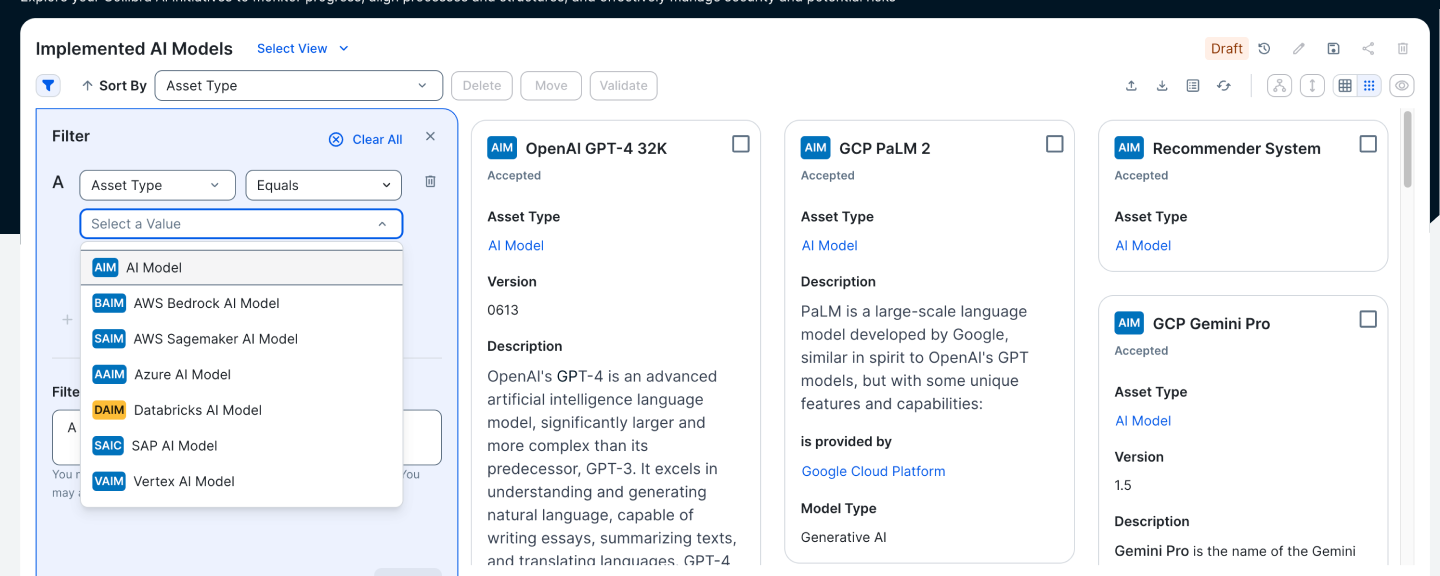Open the Google Cloud Platform link
The width and height of the screenshot is (1440, 576).
873,471
